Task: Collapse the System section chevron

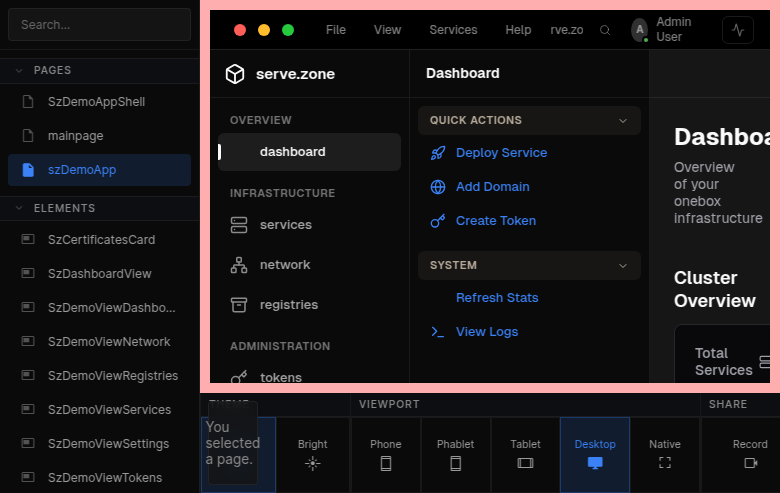Action: (623, 265)
